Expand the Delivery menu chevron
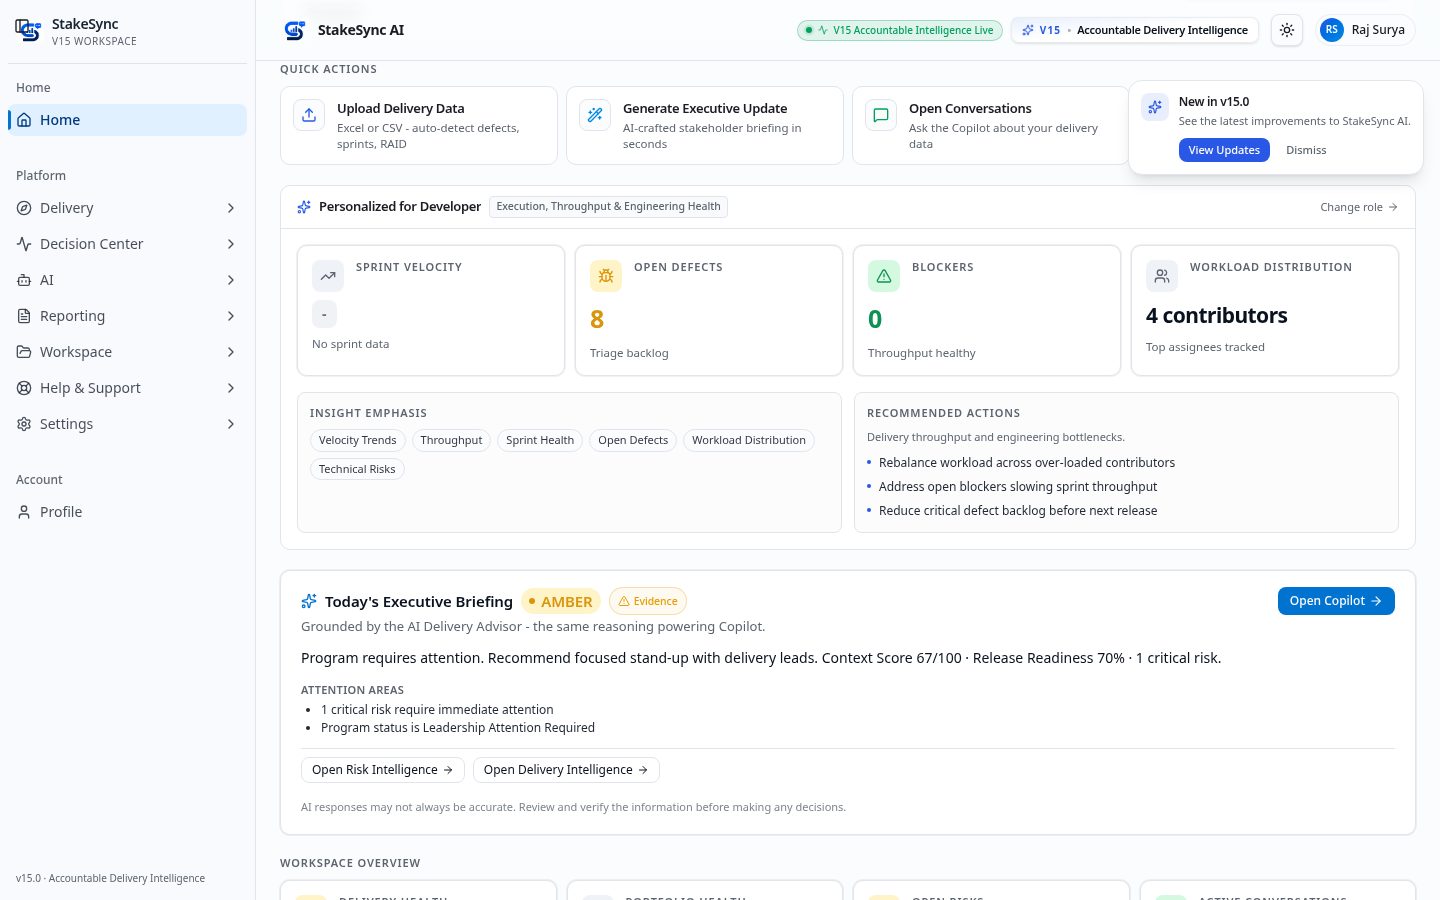The width and height of the screenshot is (1440, 900). click(231, 208)
